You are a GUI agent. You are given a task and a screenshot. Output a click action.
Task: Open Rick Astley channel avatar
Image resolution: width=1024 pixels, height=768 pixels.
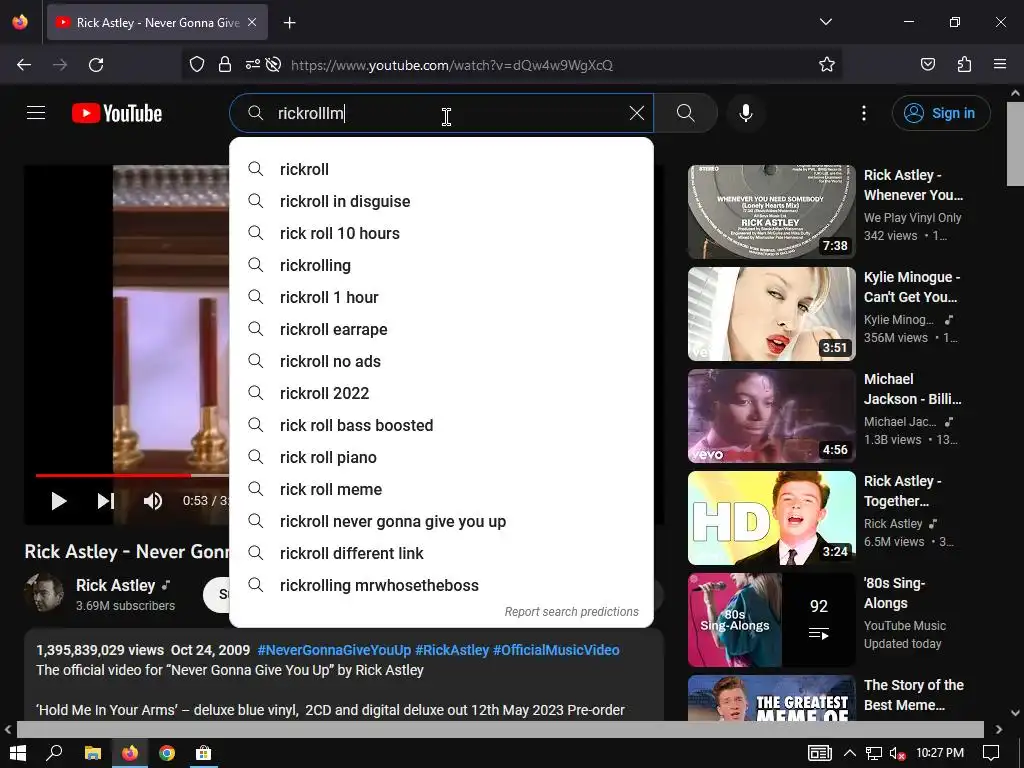[x=44, y=592]
